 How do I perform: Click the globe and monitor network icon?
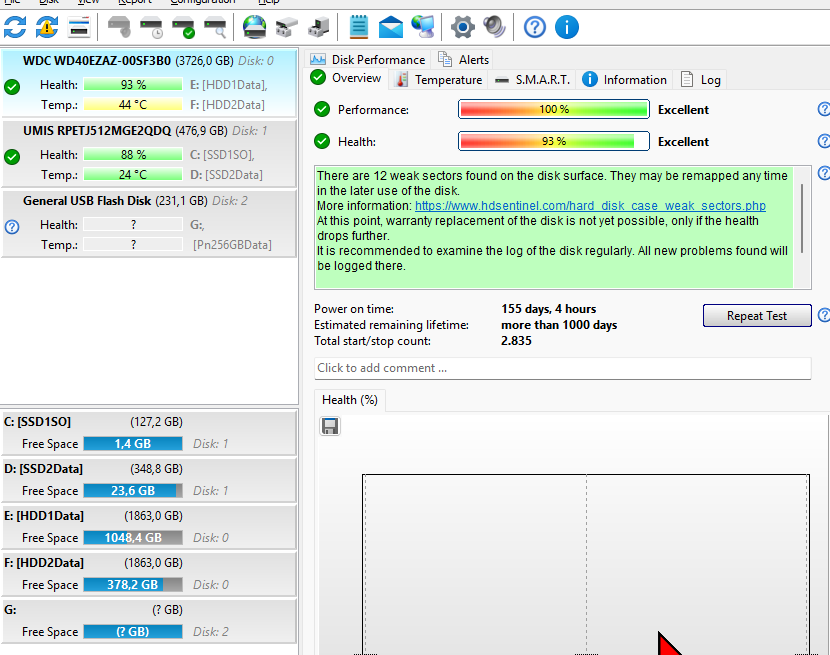pyautogui.click(x=423, y=27)
